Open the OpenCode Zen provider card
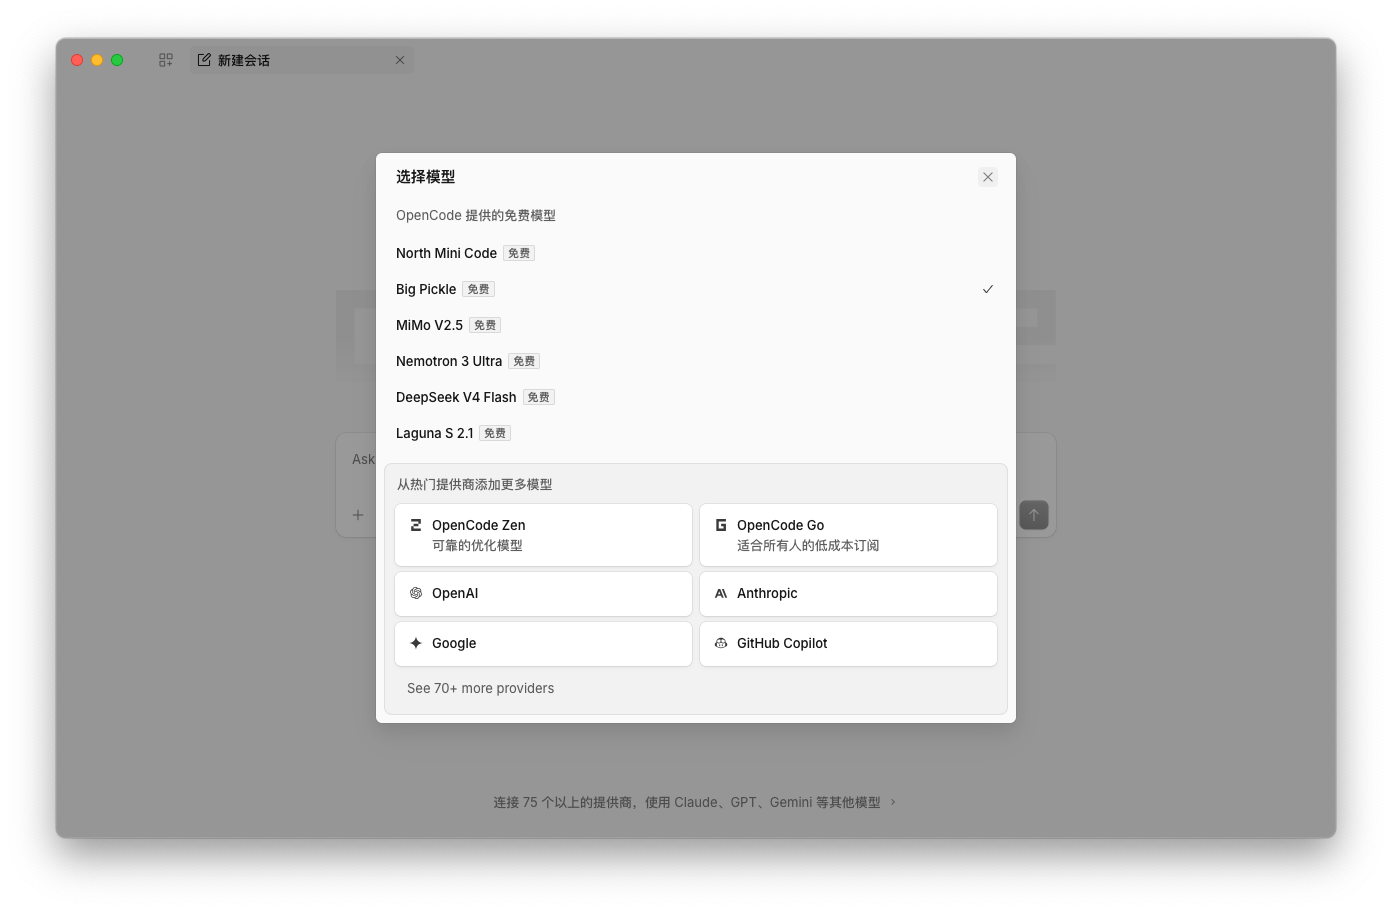Image resolution: width=1392 pixels, height=912 pixels. click(x=544, y=535)
